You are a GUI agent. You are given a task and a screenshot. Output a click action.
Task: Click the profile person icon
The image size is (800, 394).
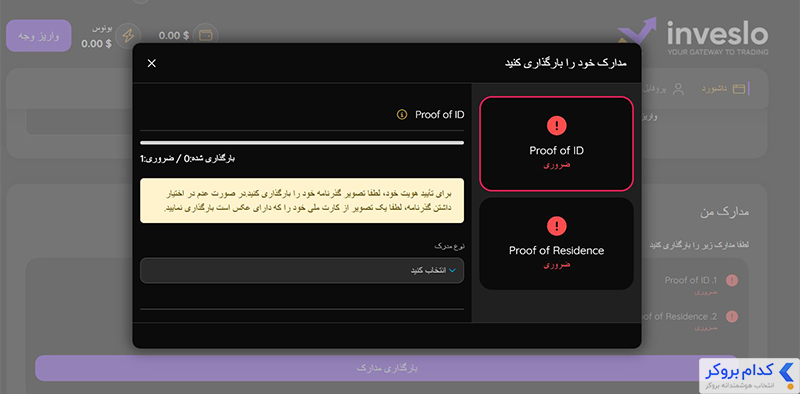tap(678, 89)
